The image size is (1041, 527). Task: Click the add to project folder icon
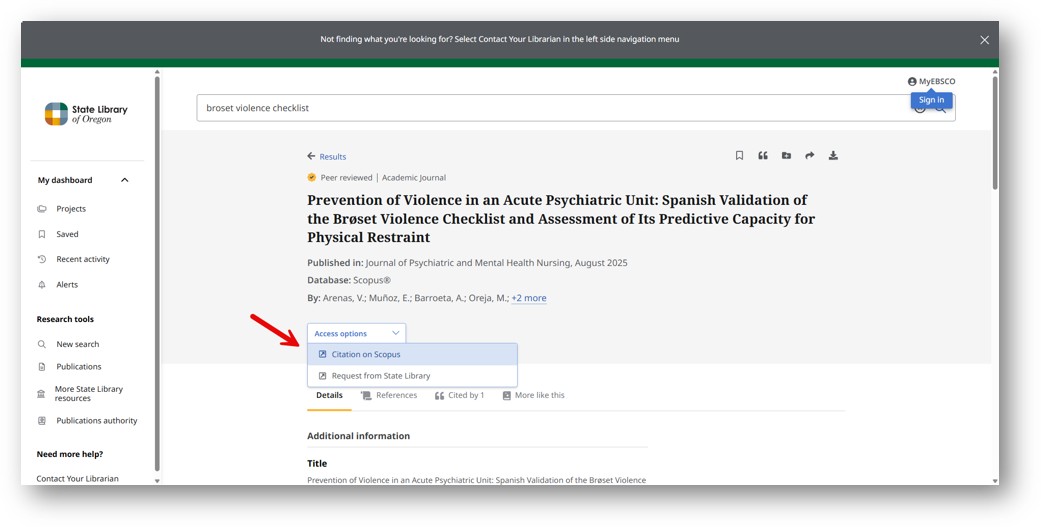(786, 156)
